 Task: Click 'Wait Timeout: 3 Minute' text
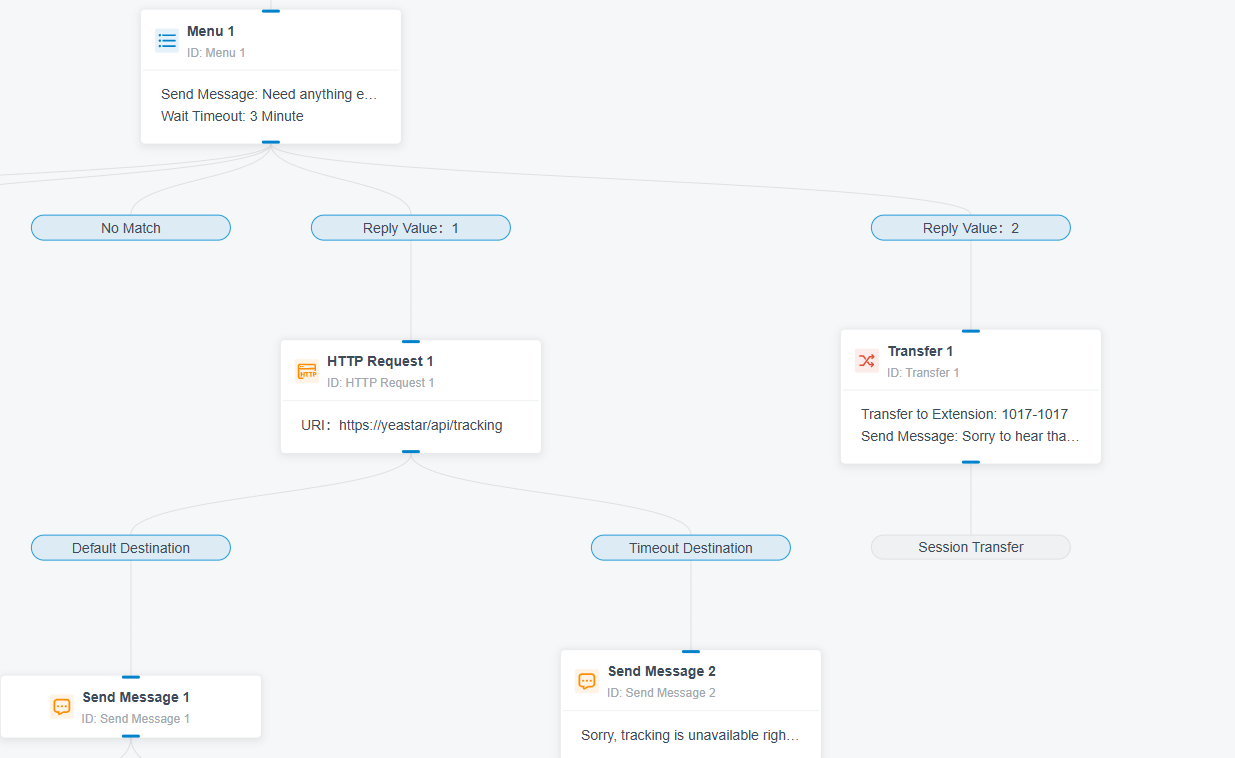pos(232,116)
